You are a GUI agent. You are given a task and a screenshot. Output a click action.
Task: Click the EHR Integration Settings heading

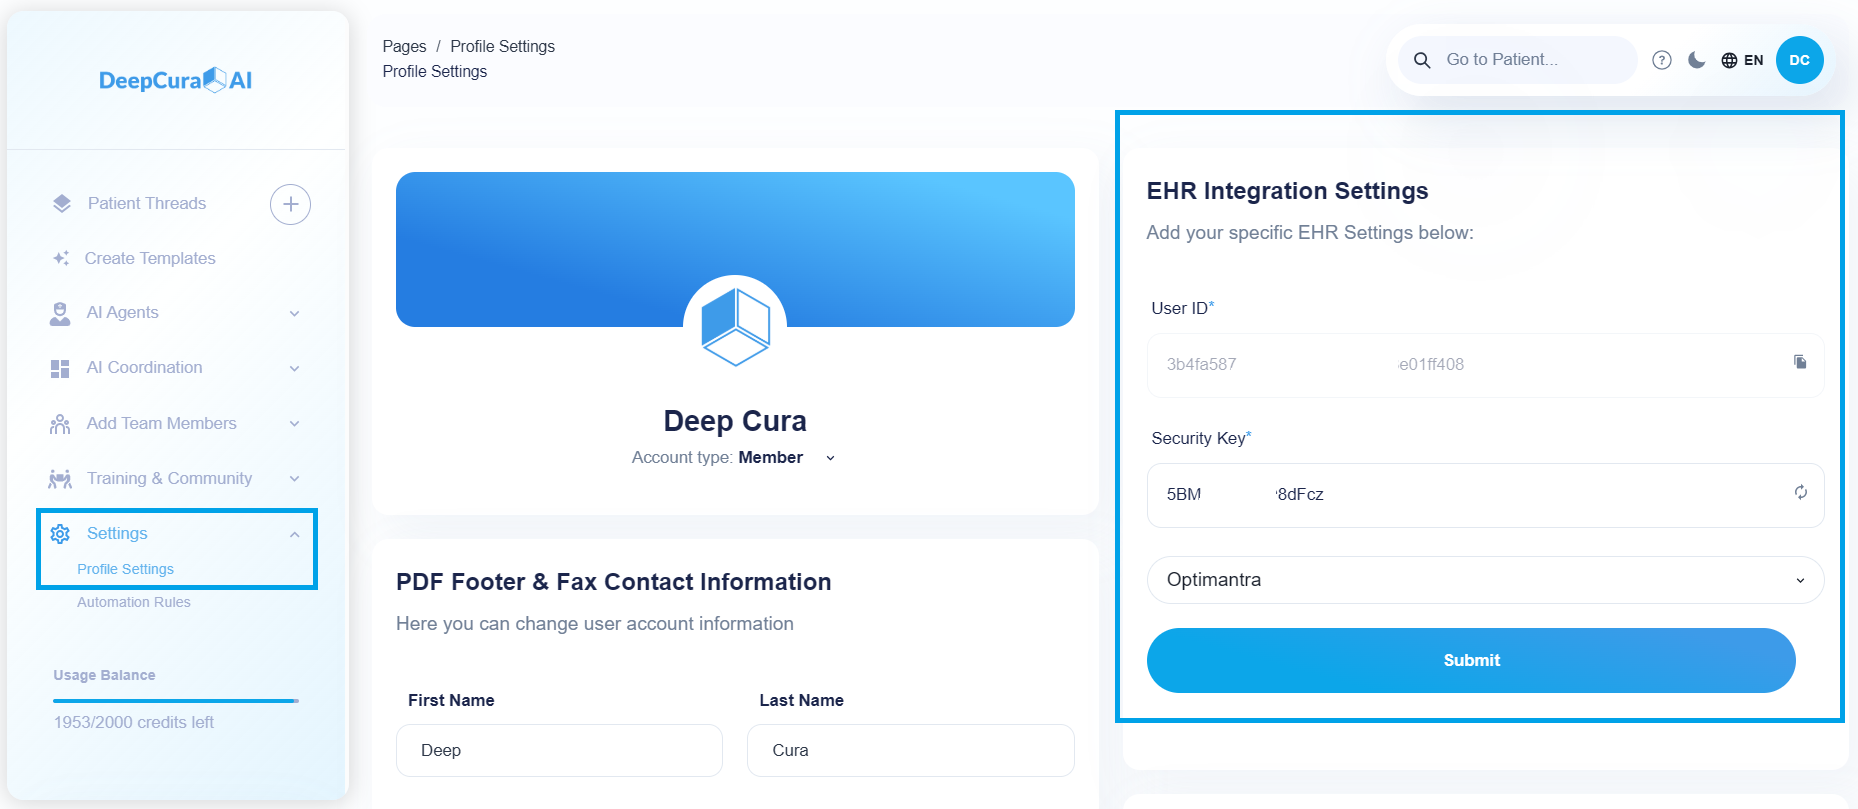1287,191
